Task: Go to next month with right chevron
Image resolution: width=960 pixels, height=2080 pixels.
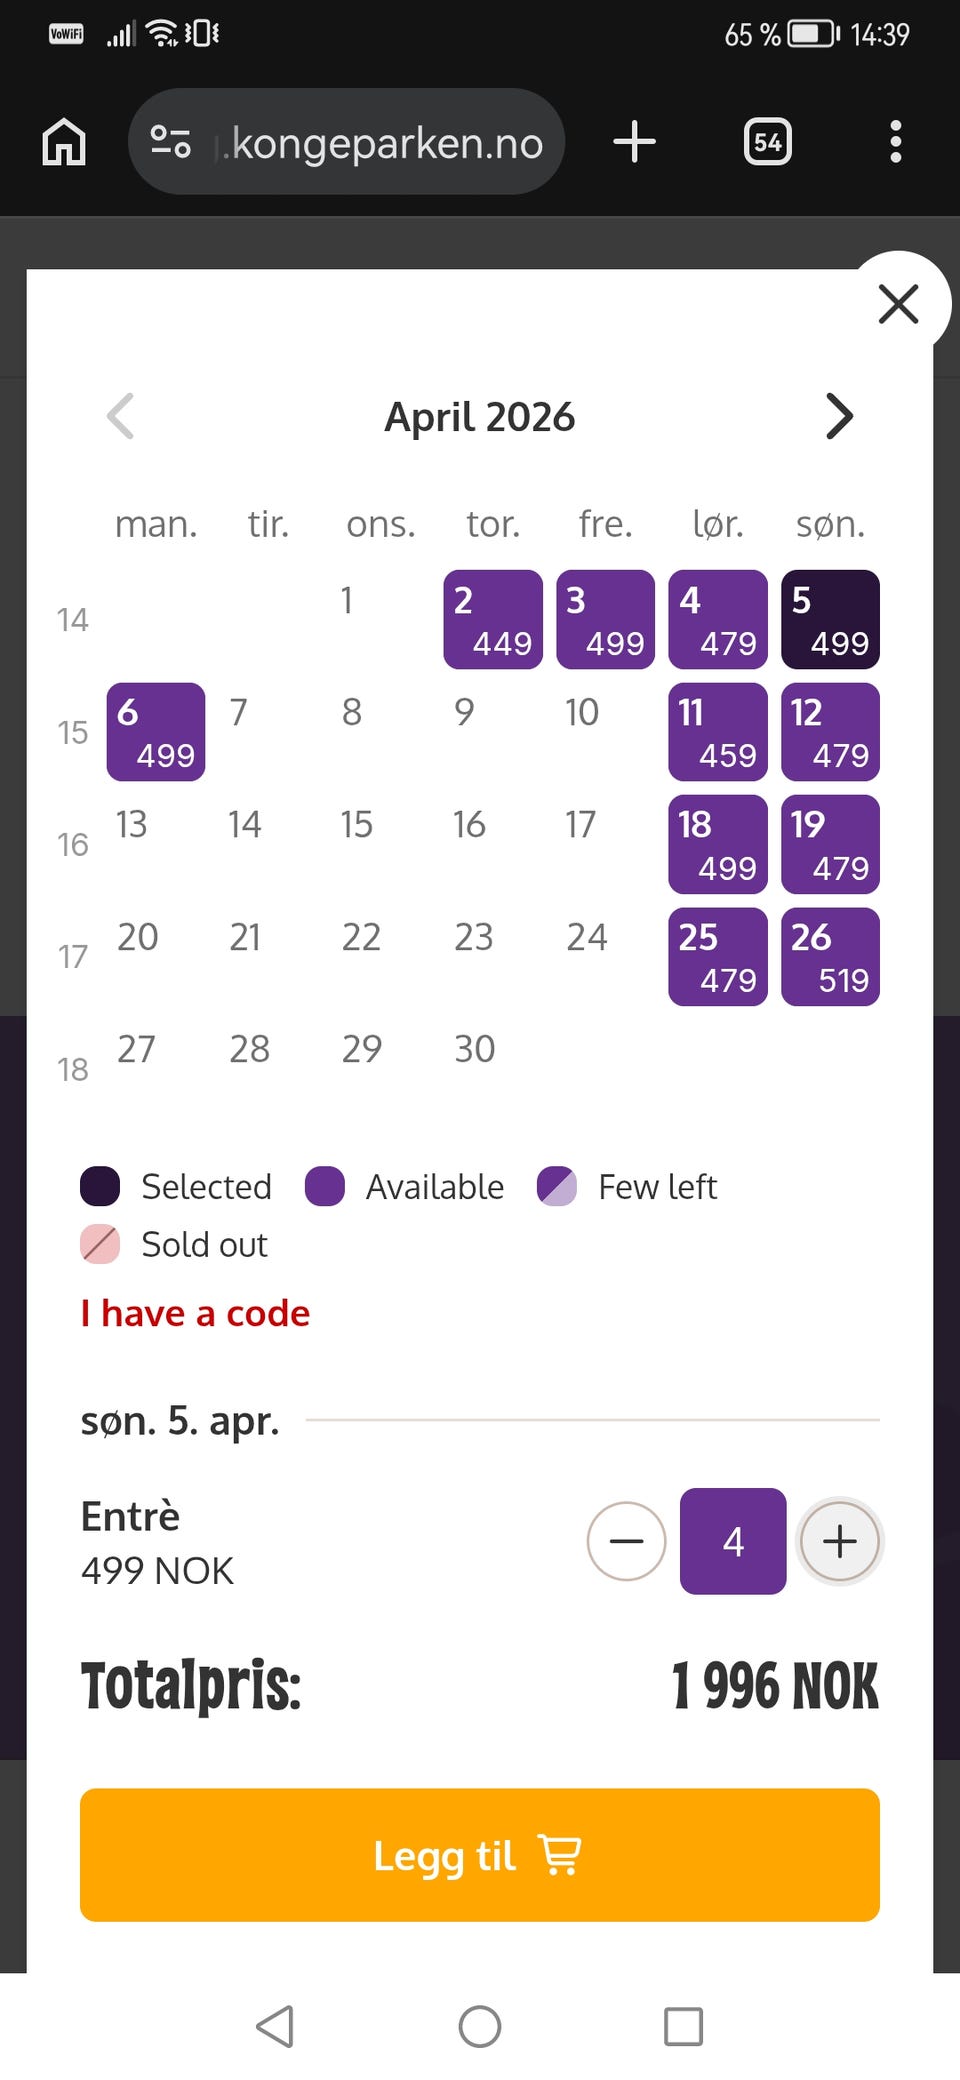Action: coord(840,417)
